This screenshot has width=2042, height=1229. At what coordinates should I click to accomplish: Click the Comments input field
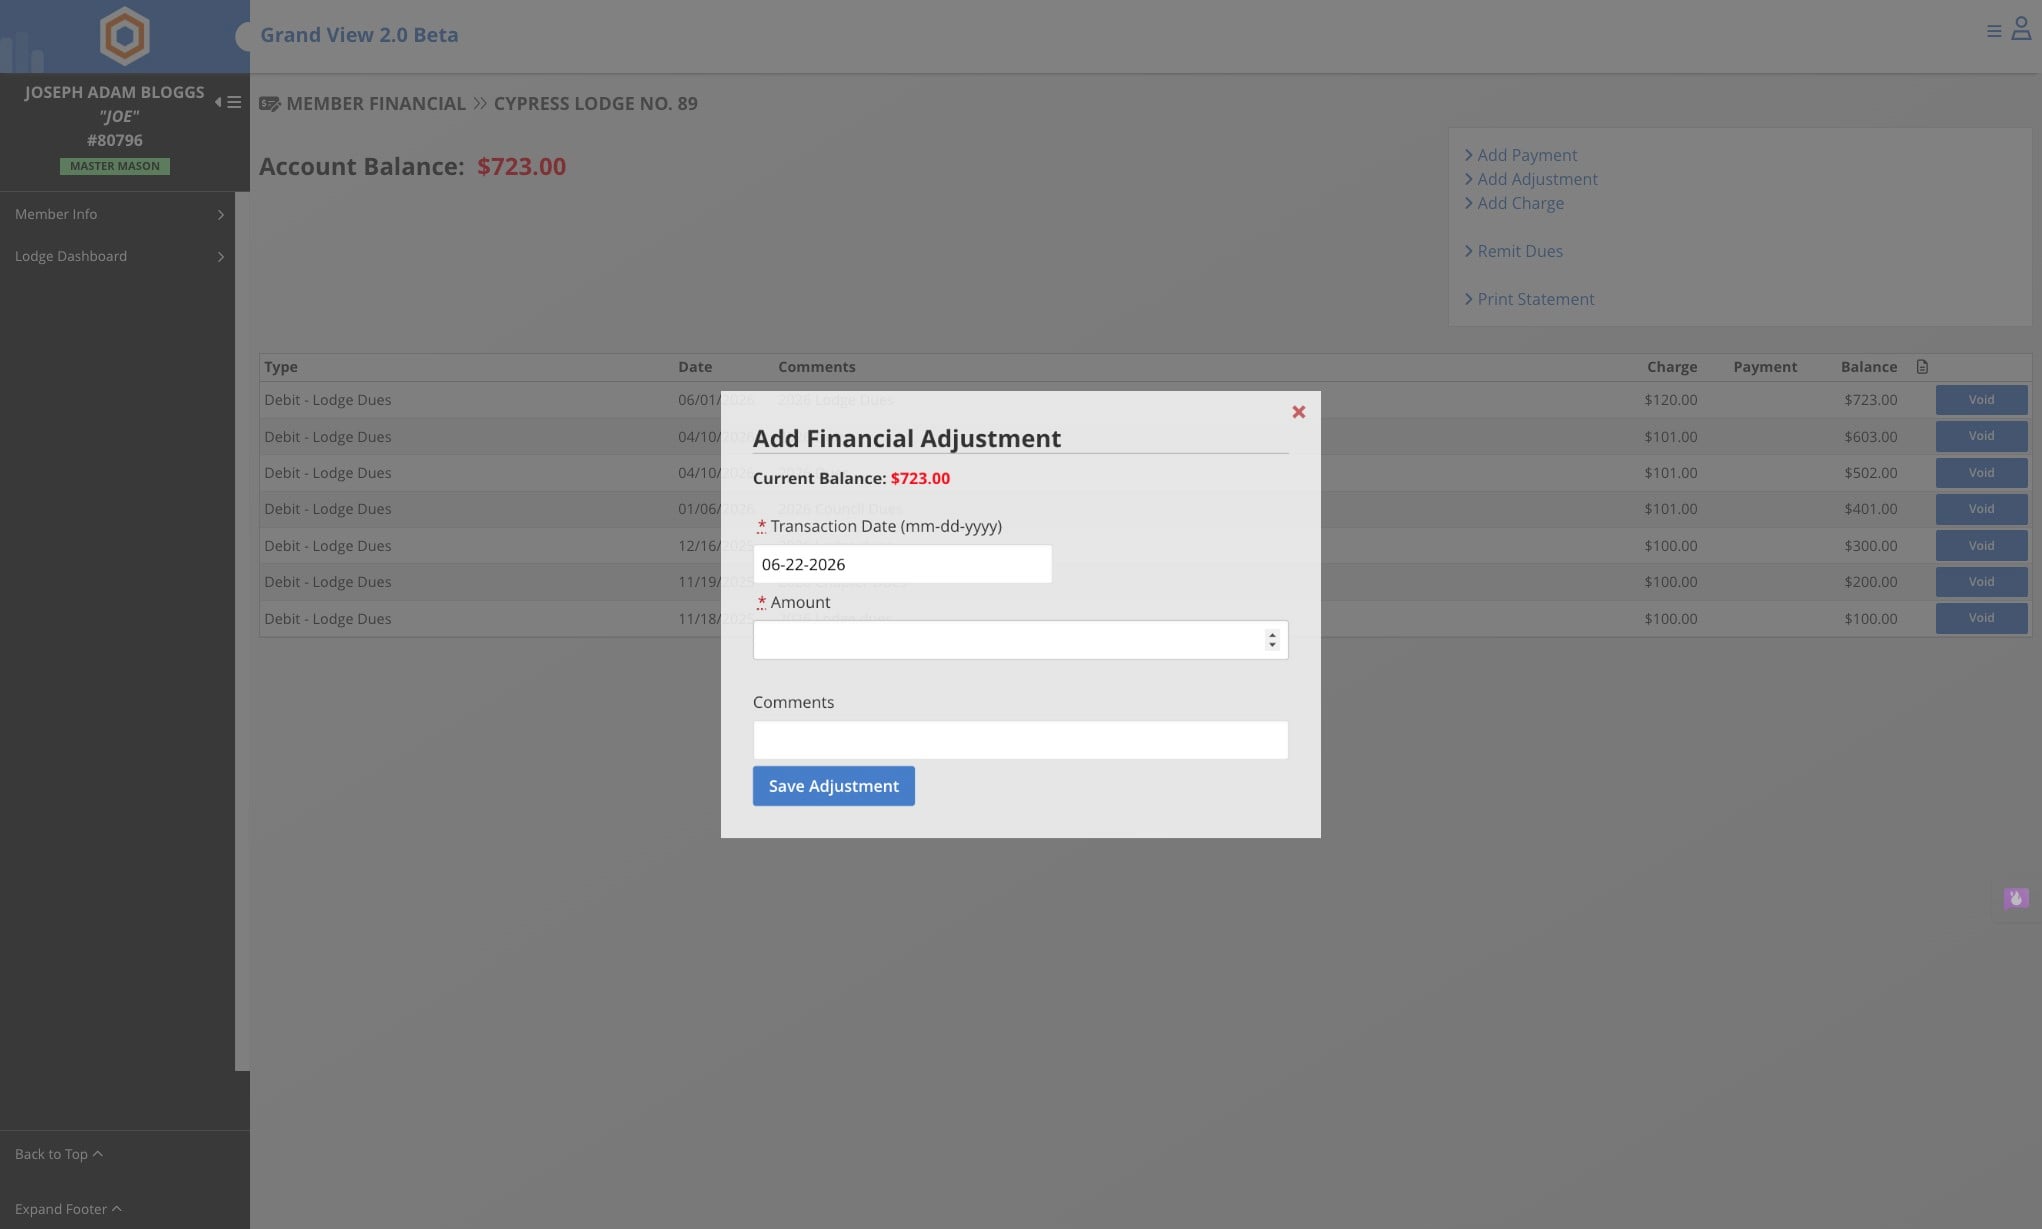1020,740
